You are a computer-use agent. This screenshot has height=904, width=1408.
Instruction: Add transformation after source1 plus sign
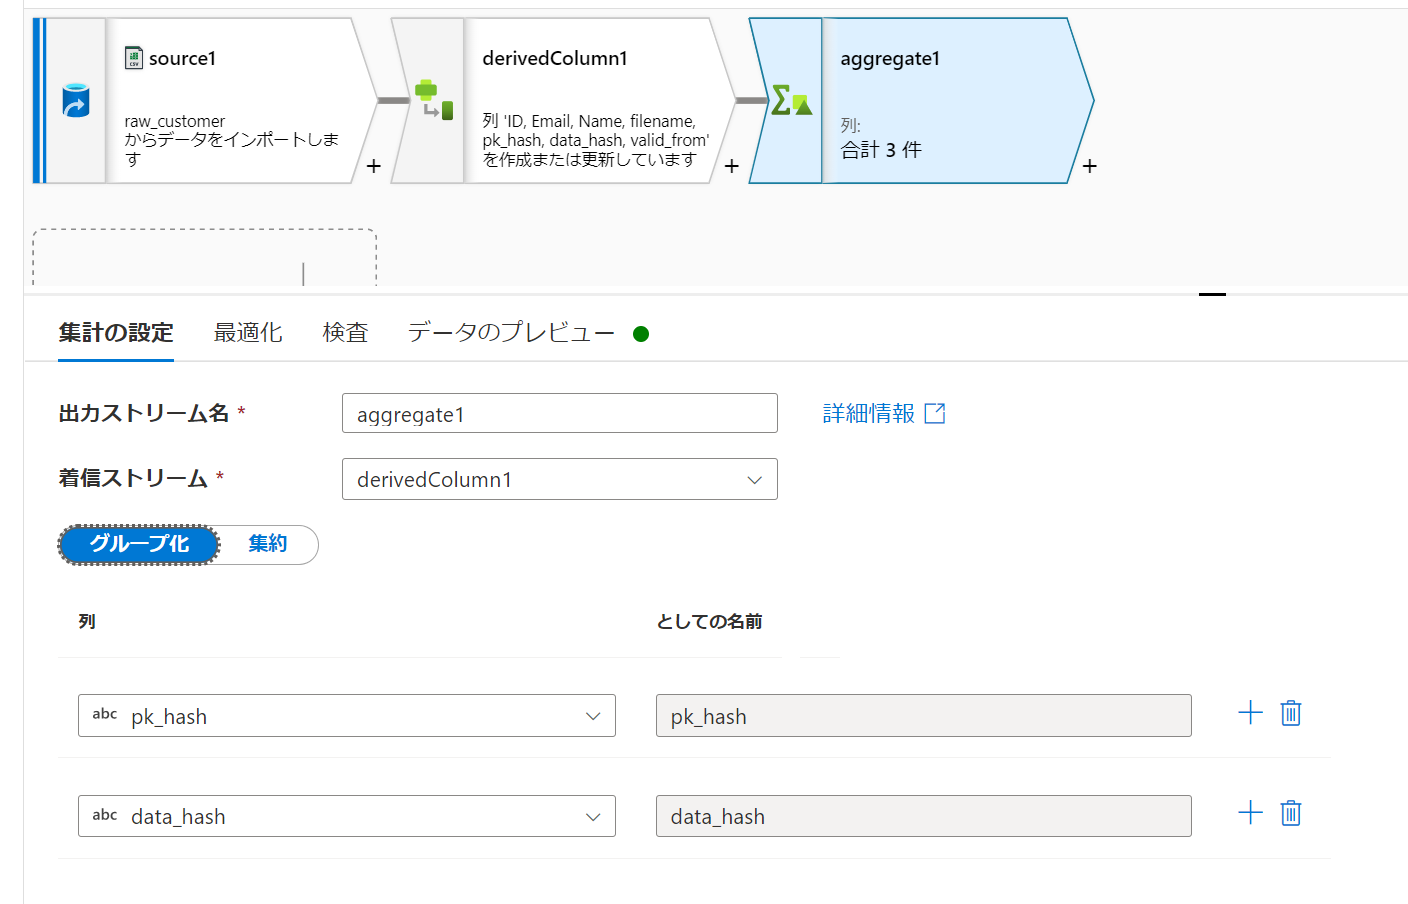[x=373, y=166]
